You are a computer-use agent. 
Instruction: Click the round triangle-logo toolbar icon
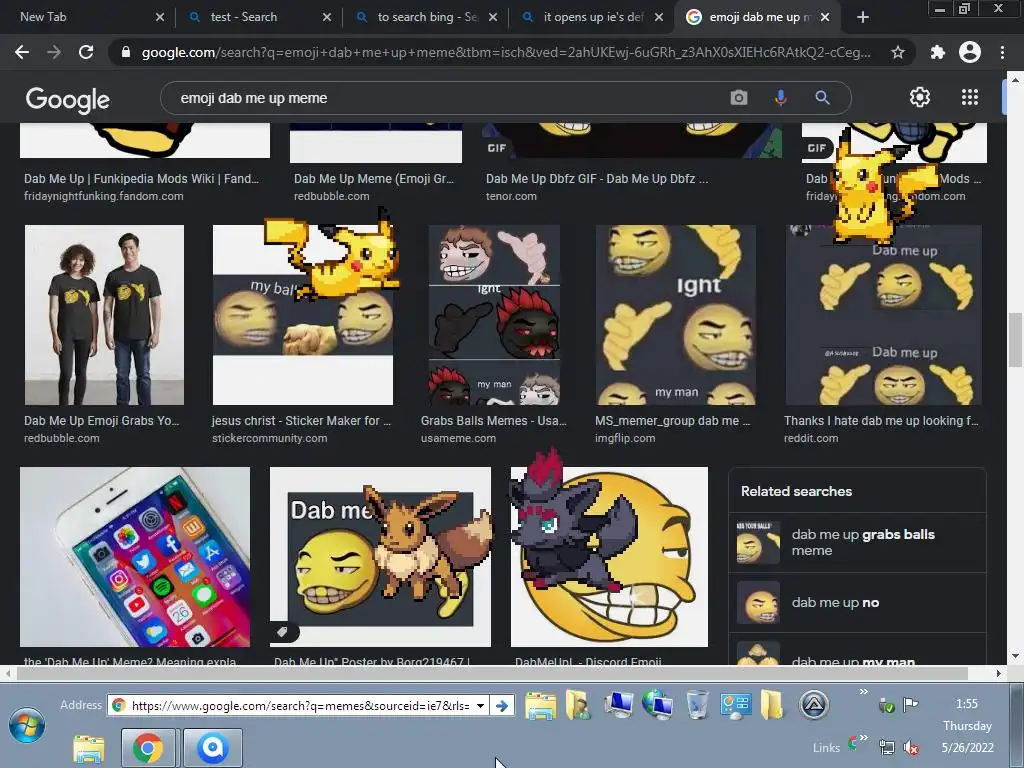814,705
